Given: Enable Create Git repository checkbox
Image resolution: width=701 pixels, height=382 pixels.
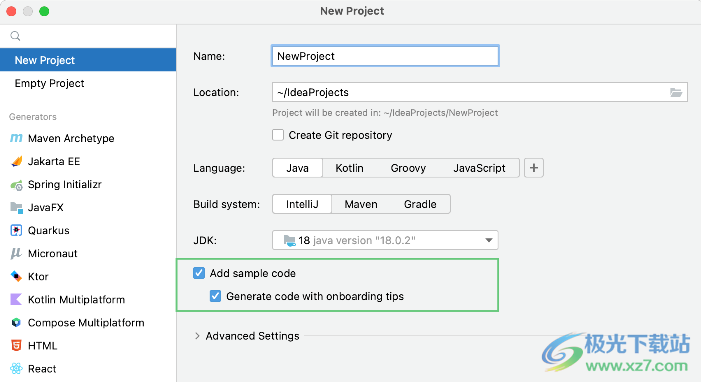Looking at the screenshot, I should click(278, 135).
